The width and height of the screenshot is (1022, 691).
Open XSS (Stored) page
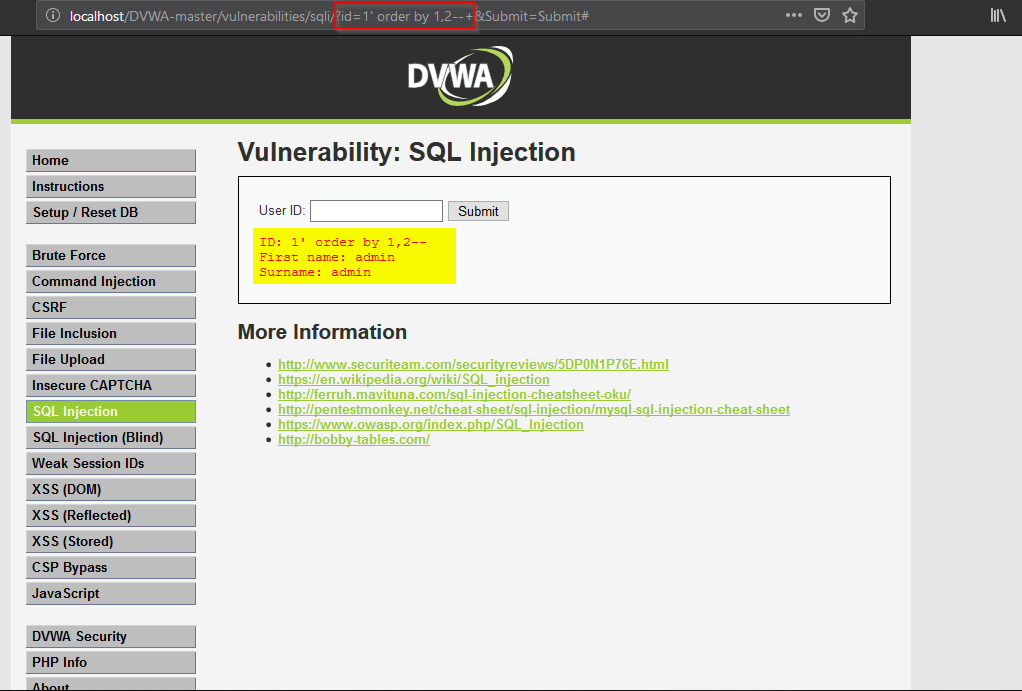point(111,542)
